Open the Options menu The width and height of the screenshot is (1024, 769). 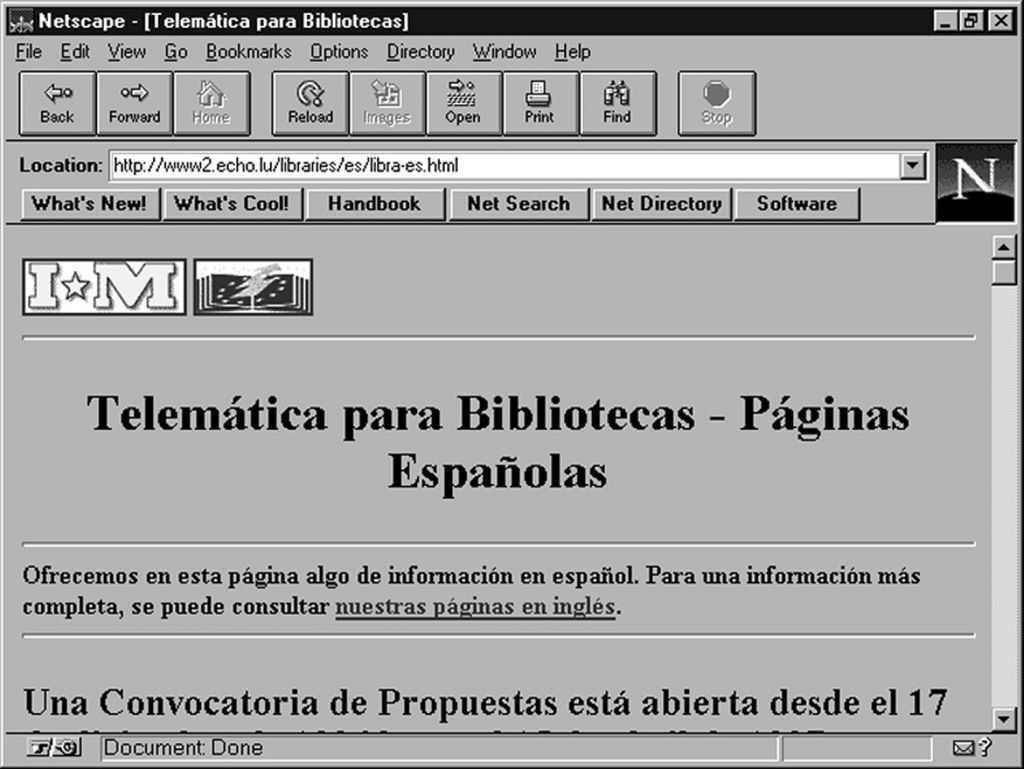339,52
